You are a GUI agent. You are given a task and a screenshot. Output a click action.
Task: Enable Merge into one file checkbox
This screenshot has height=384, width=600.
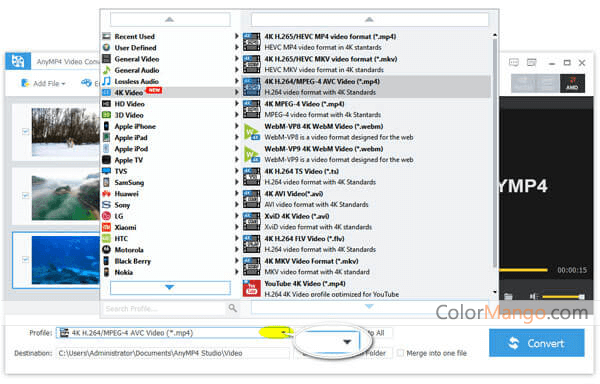pyautogui.click(x=400, y=353)
